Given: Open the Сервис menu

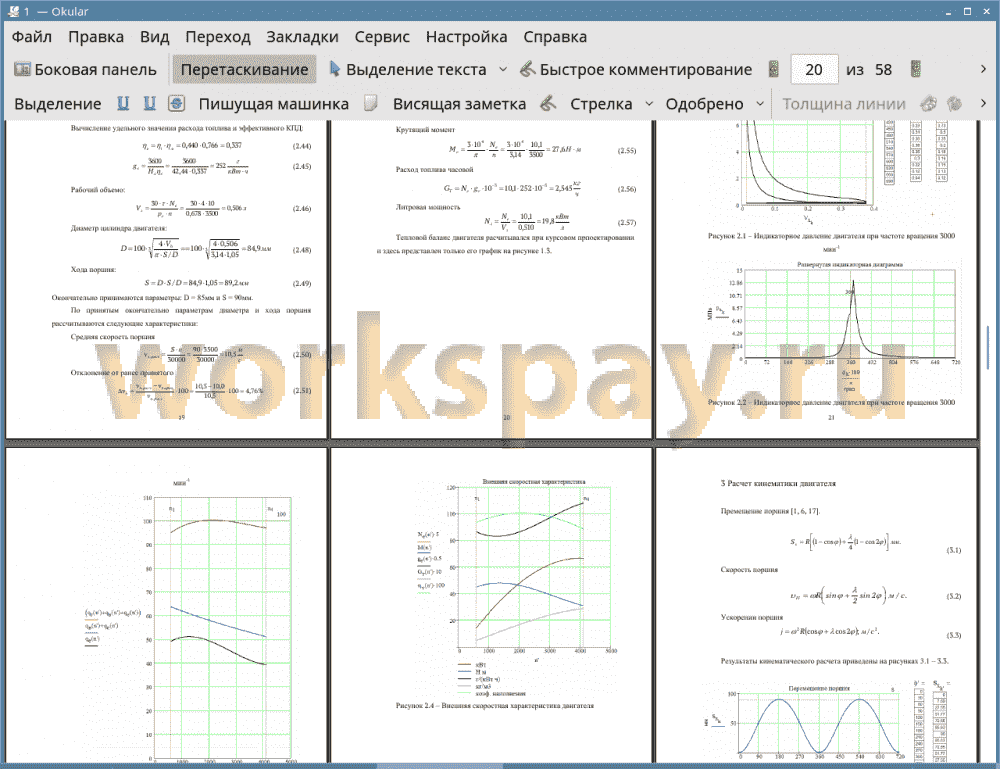Looking at the screenshot, I should click(382, 37).
